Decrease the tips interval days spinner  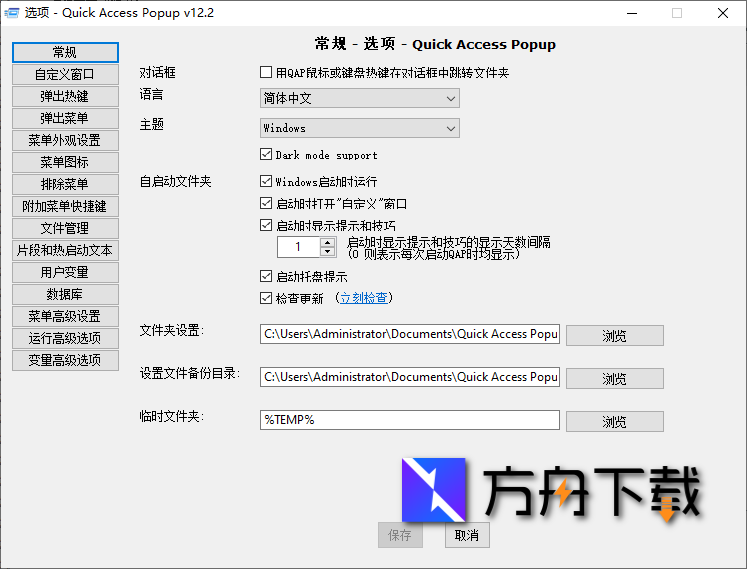point(328,251)
